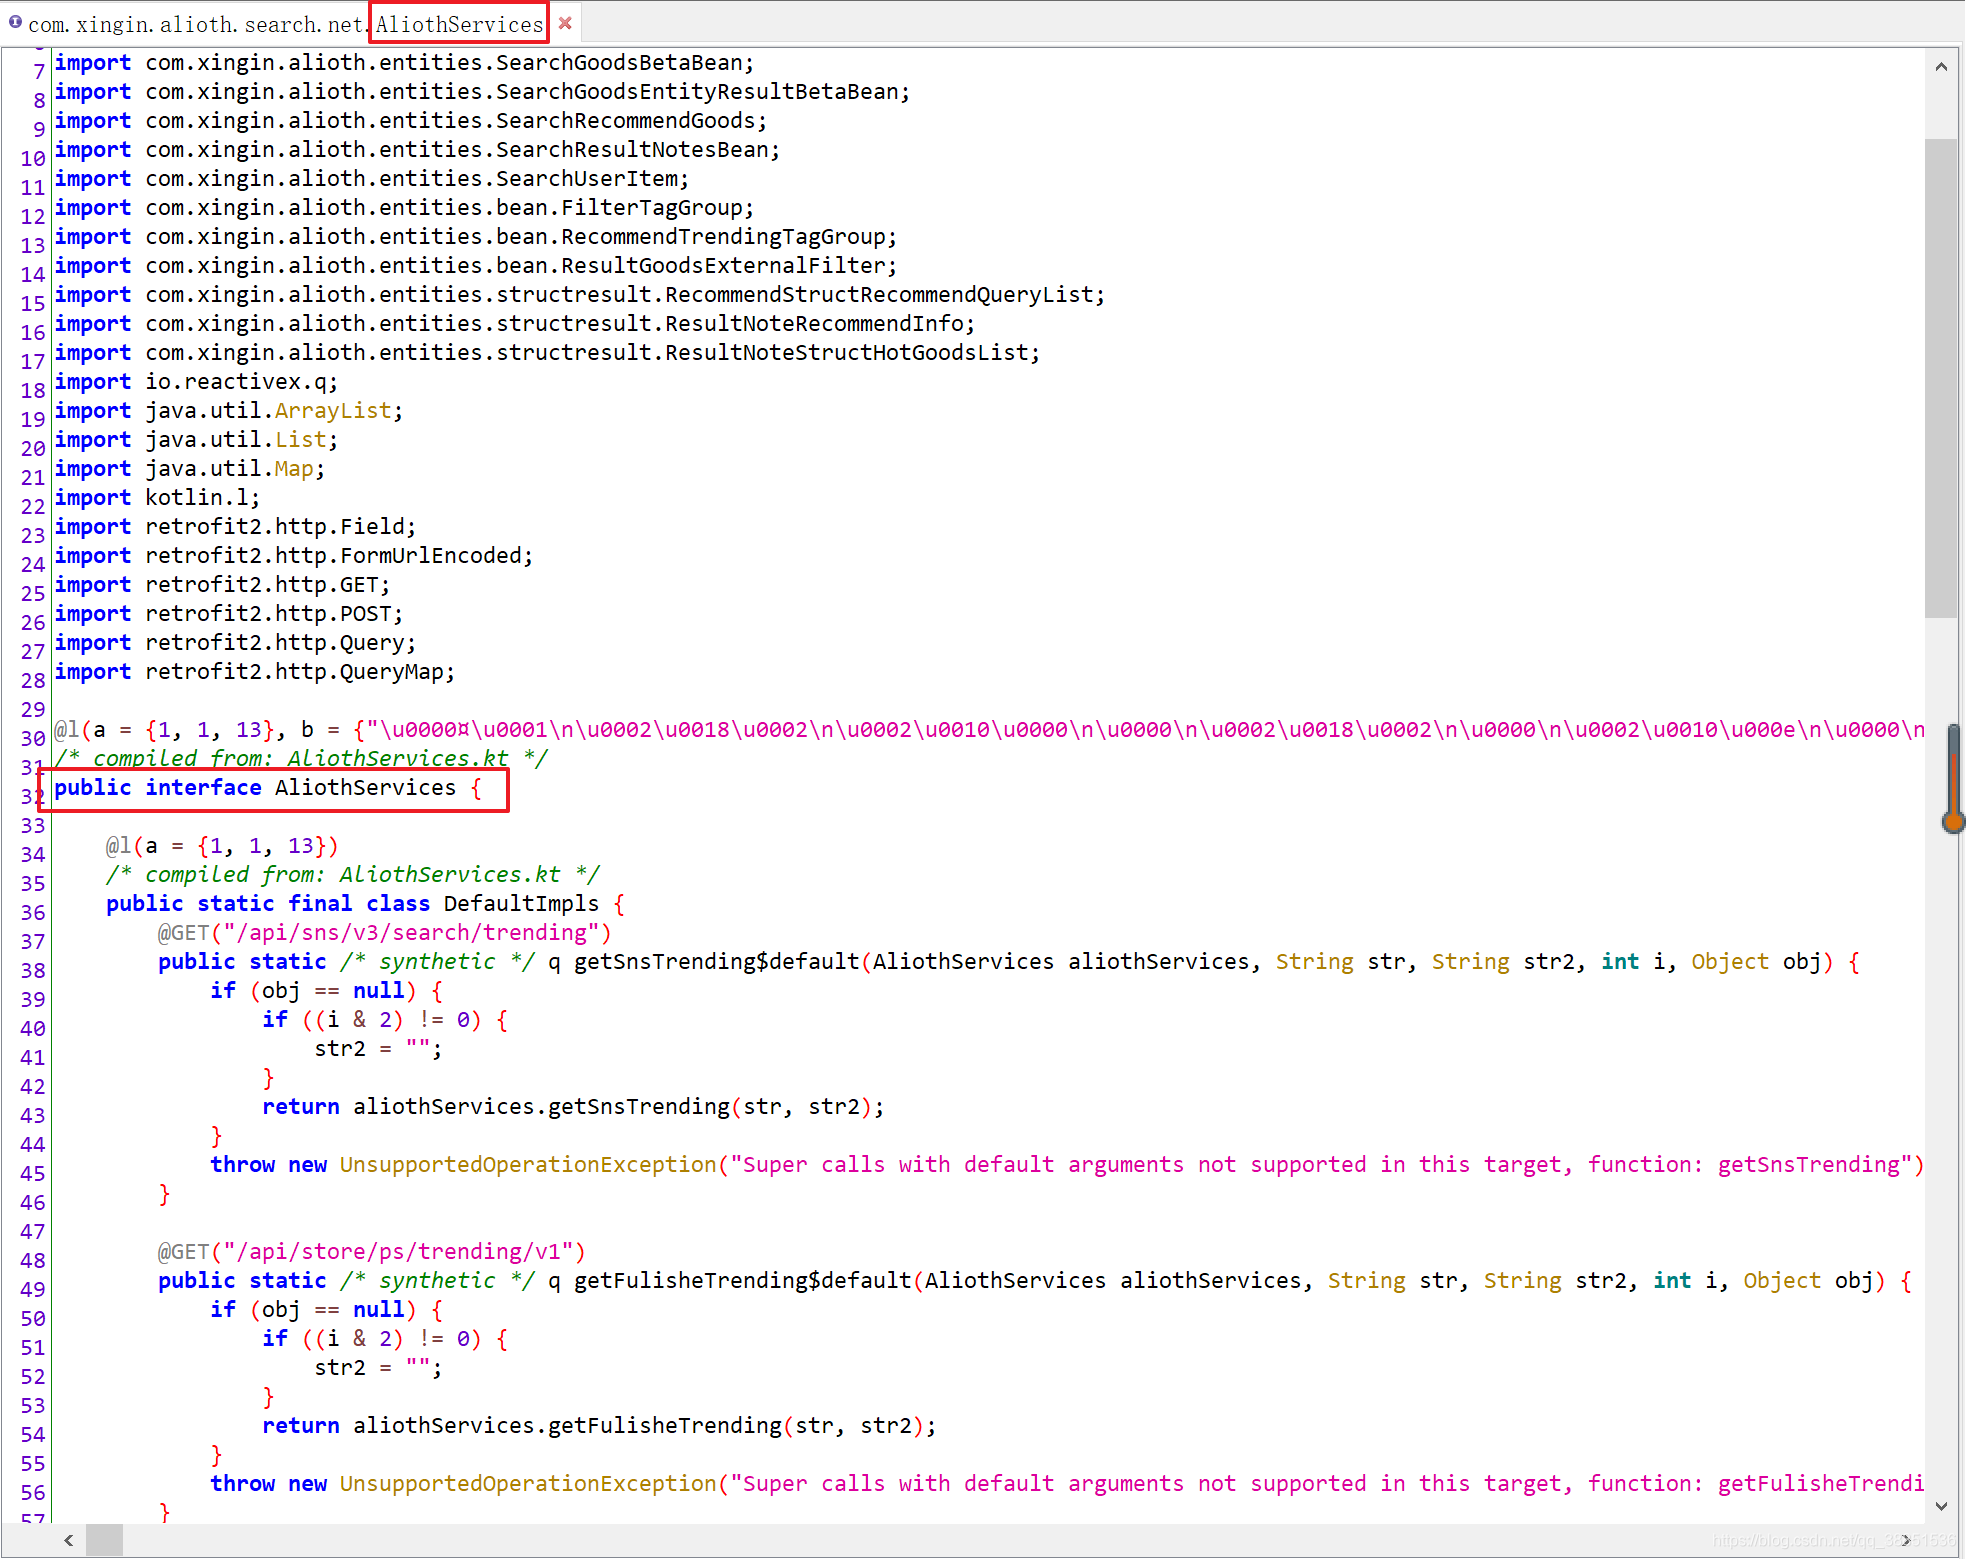Close the AliothServices tab

565,23
